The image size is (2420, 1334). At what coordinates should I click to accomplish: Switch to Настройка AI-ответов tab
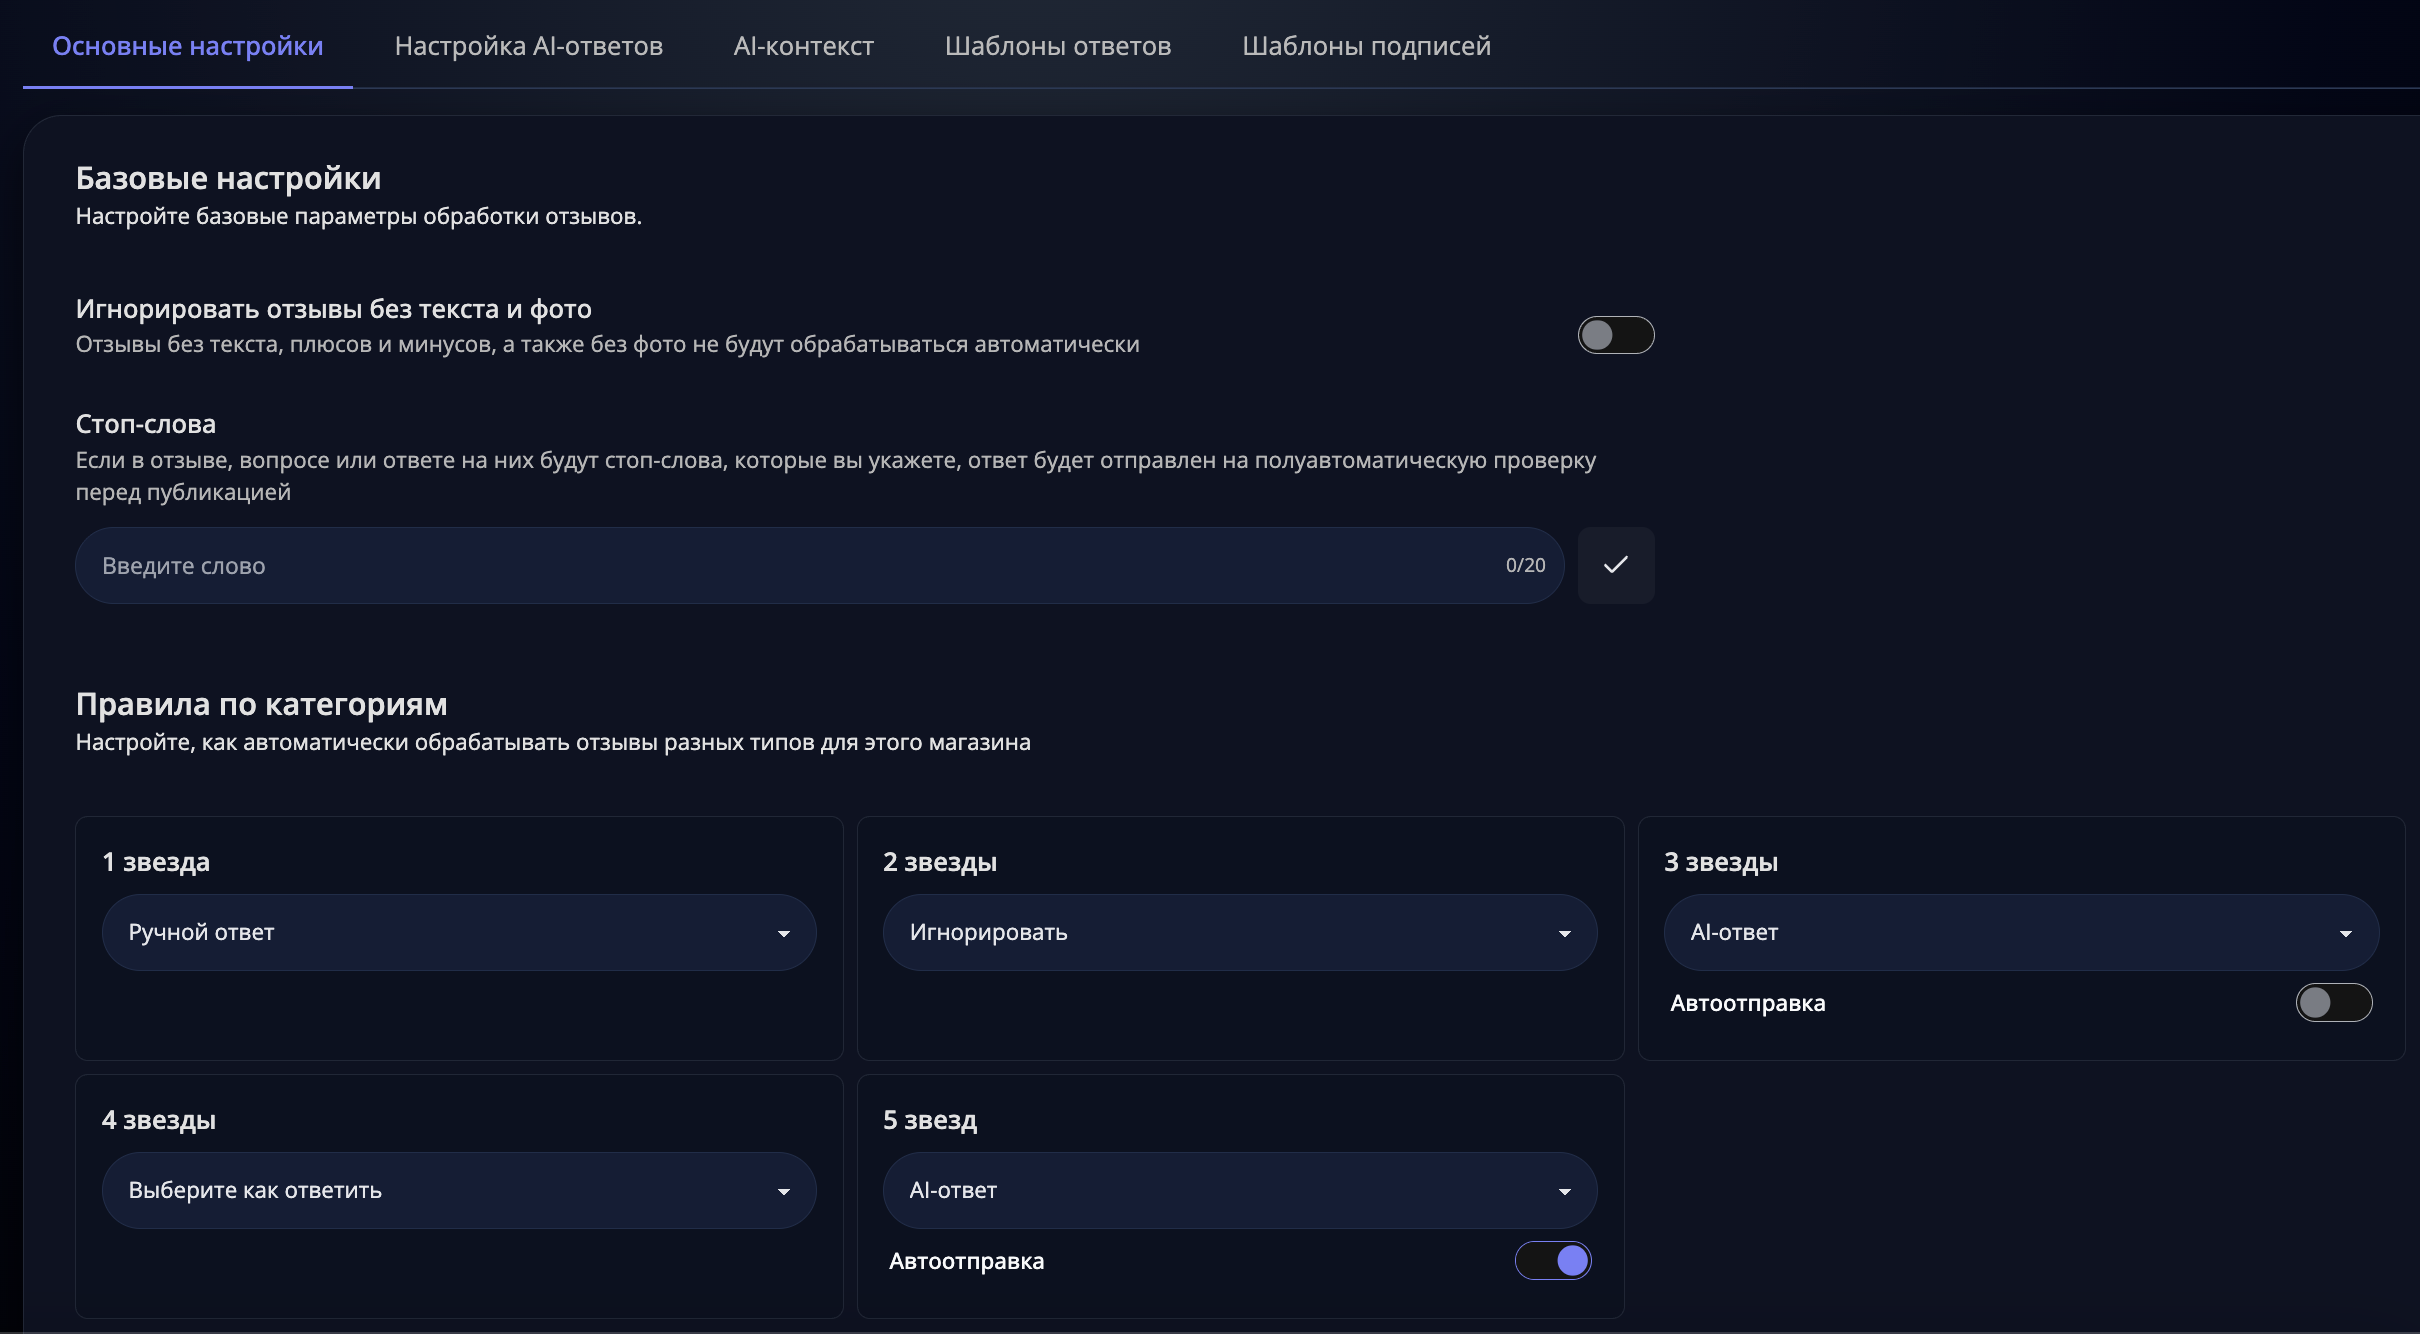pyautogui.click(x=528, y=46)
